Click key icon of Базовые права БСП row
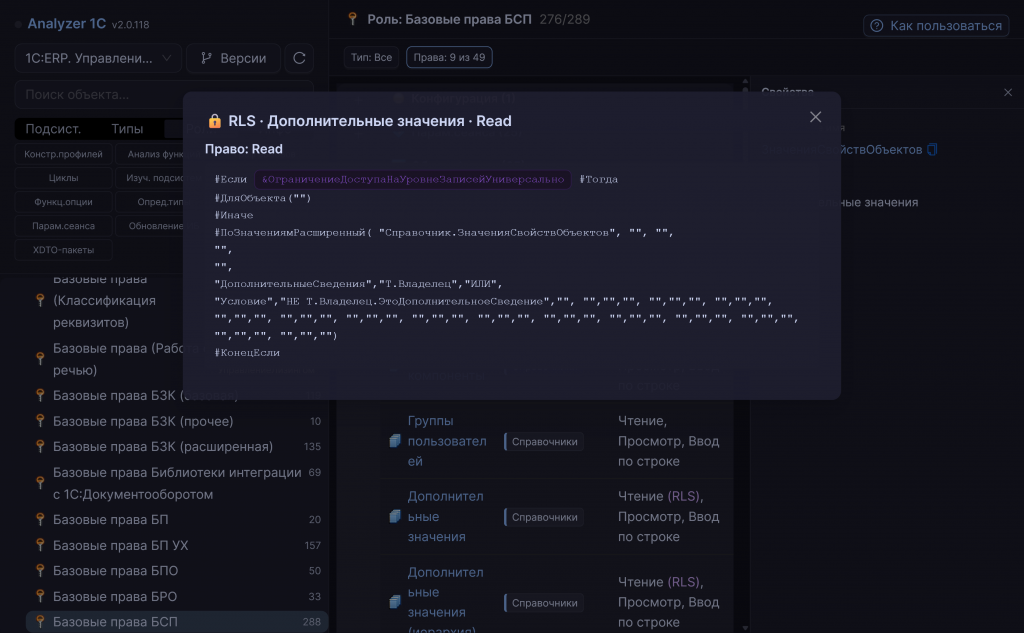The width and height of the screenshot is (1024, 633). [40, 622]
